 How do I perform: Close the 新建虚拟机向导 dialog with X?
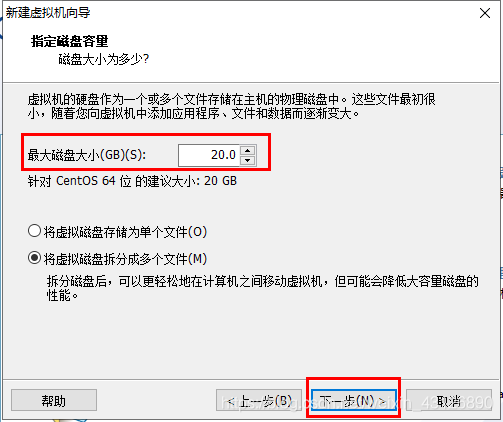(485, 13)
